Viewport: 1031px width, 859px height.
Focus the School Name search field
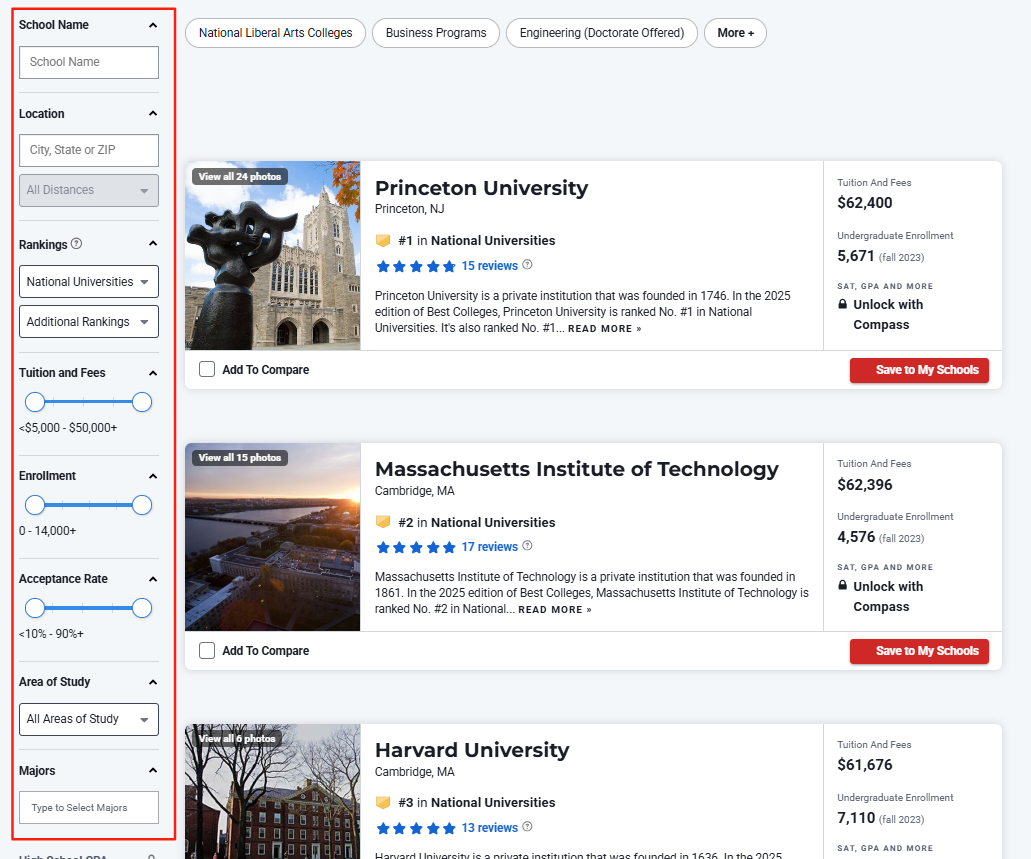89,62
